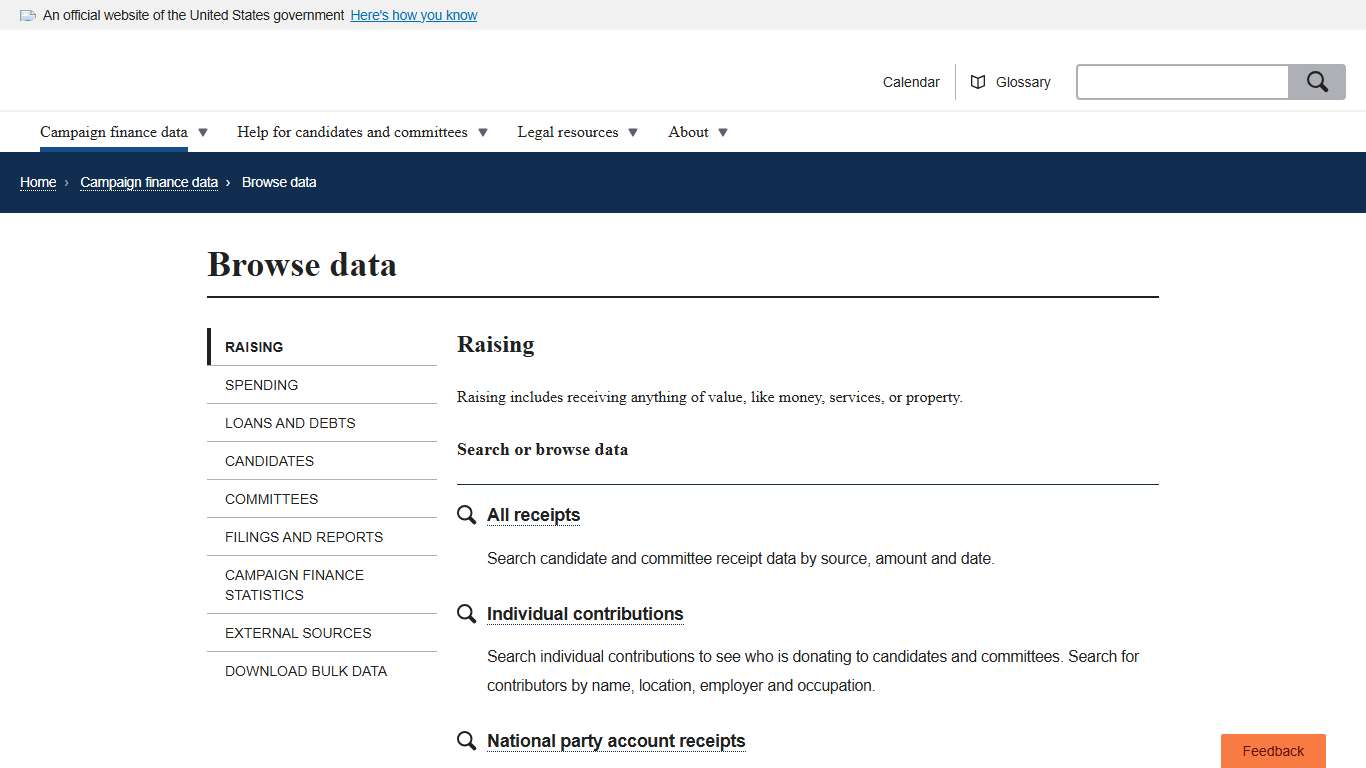Select the LOANS AND DEBTS tab
This screenshot has width=1366, height=768.
290,423
